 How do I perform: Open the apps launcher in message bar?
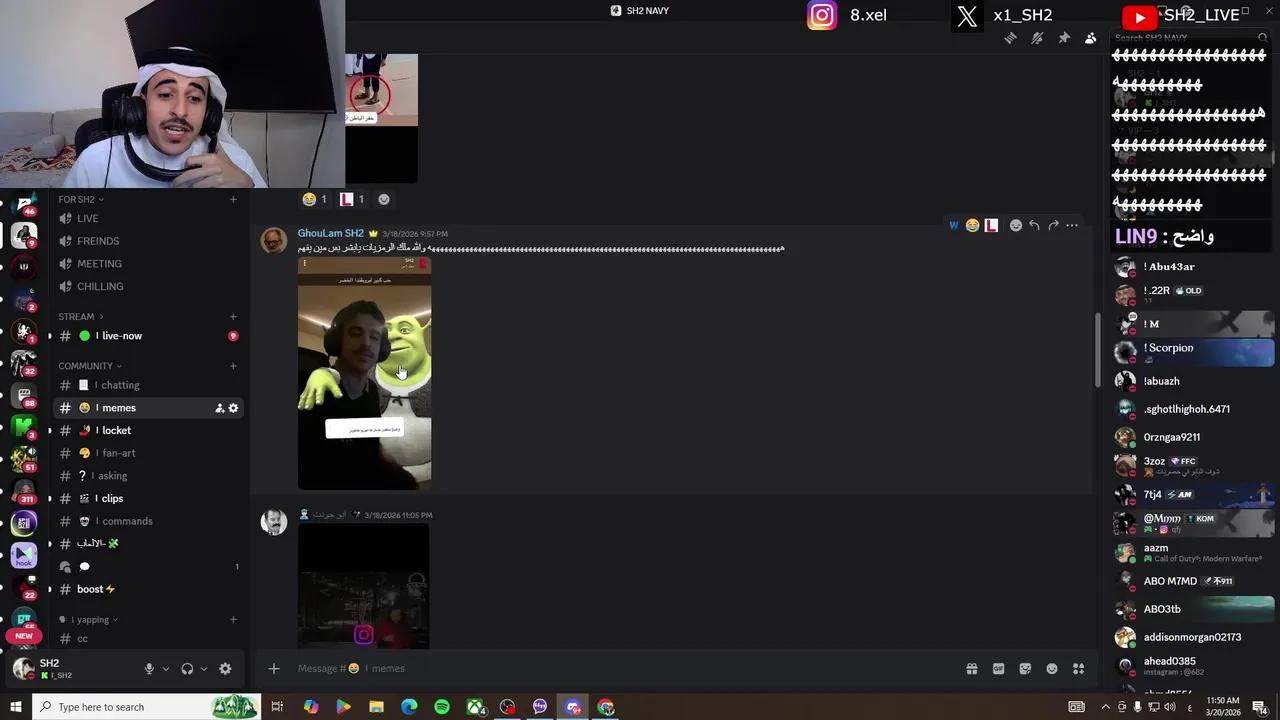pyautogui.click(x=1078, y=669)
